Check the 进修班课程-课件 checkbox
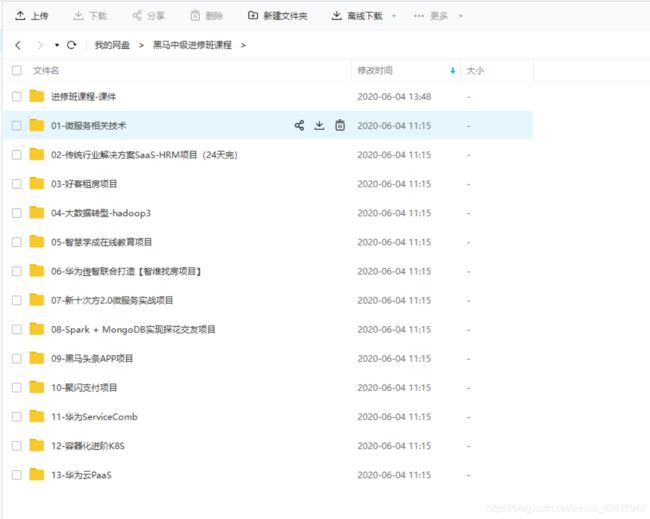650x519 pixels. coord(17,97)
